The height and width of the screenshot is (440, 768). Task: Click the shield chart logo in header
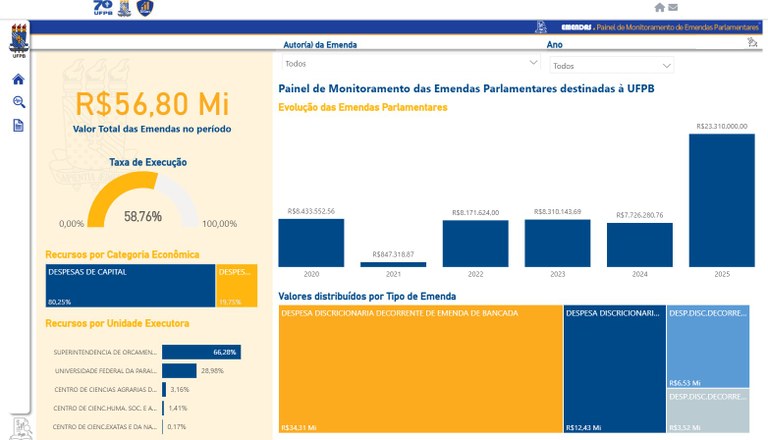click(x=145, y=9)
